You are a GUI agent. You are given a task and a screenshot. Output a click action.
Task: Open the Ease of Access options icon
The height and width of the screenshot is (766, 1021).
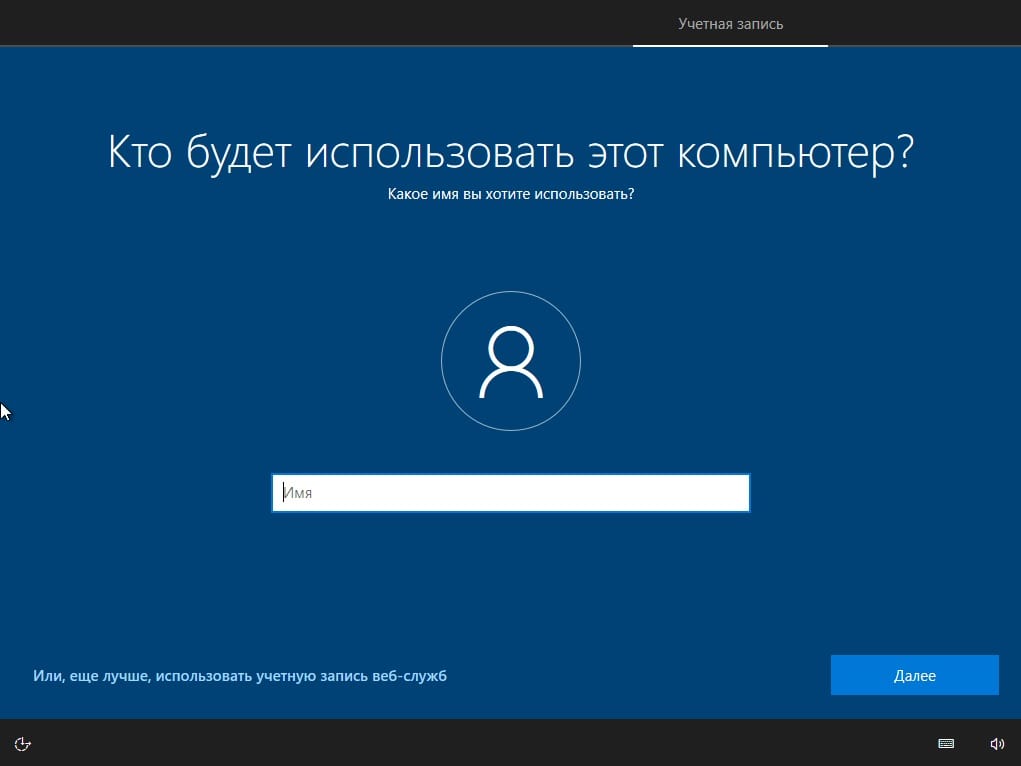tap(24, 743)
